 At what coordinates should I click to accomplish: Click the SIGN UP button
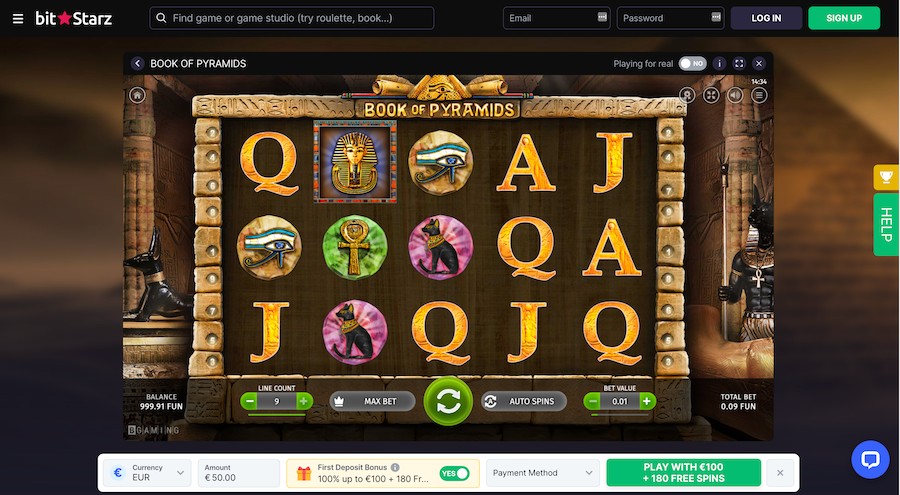[x=844, y=18]
